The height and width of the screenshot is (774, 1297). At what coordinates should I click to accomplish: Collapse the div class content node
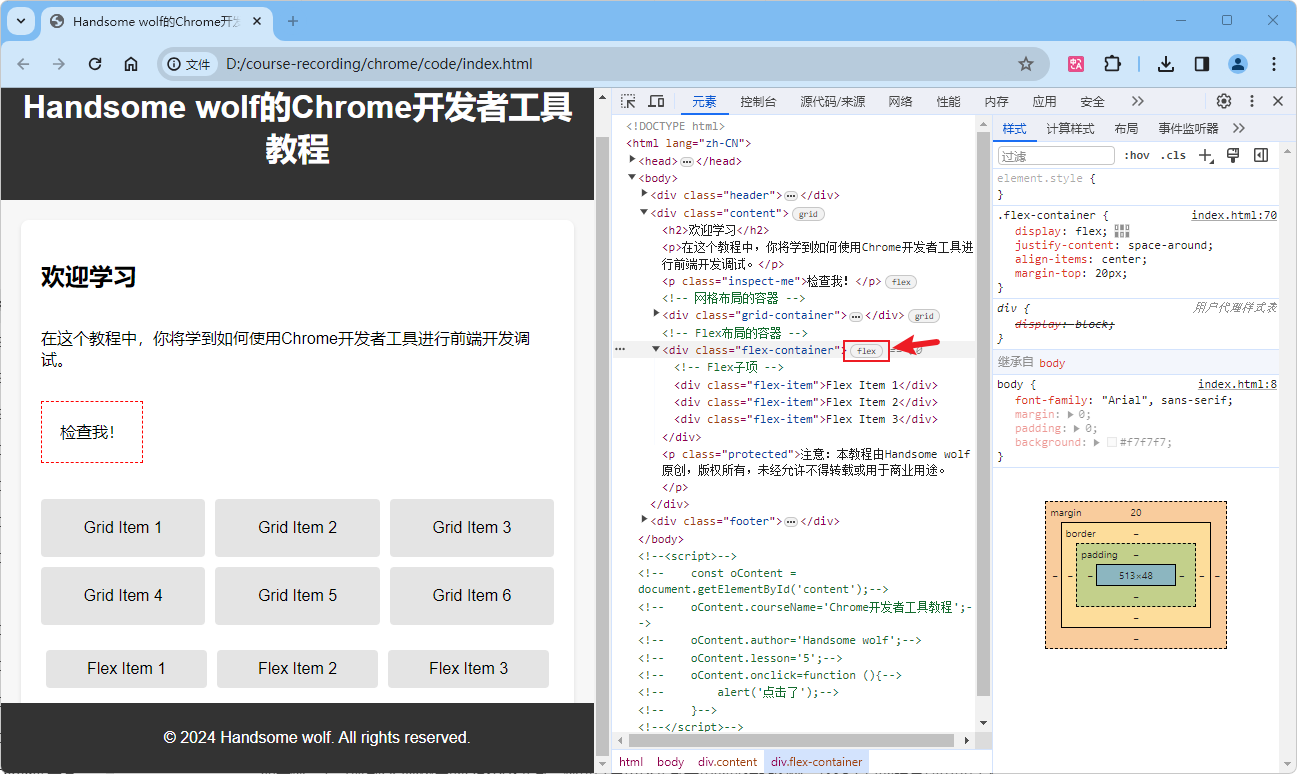tap(645, 212)
